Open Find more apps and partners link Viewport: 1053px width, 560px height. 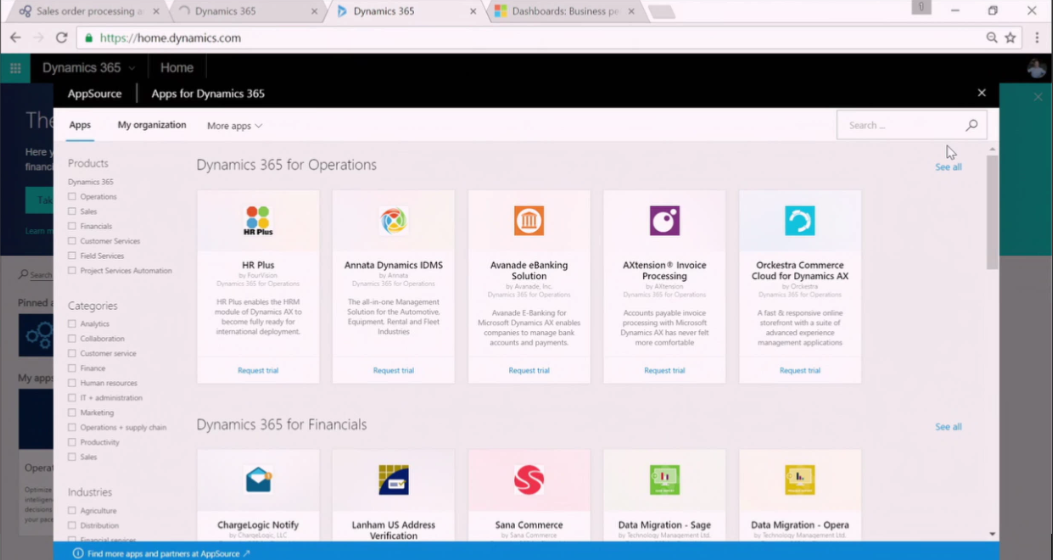coord(169,553)
